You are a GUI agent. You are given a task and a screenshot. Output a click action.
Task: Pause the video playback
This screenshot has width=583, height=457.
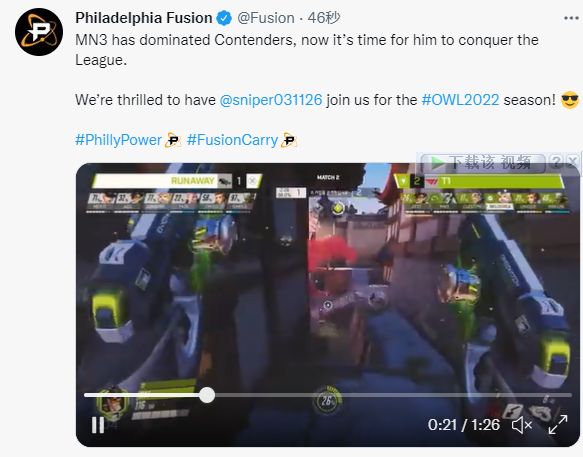(x=98, y=425)
